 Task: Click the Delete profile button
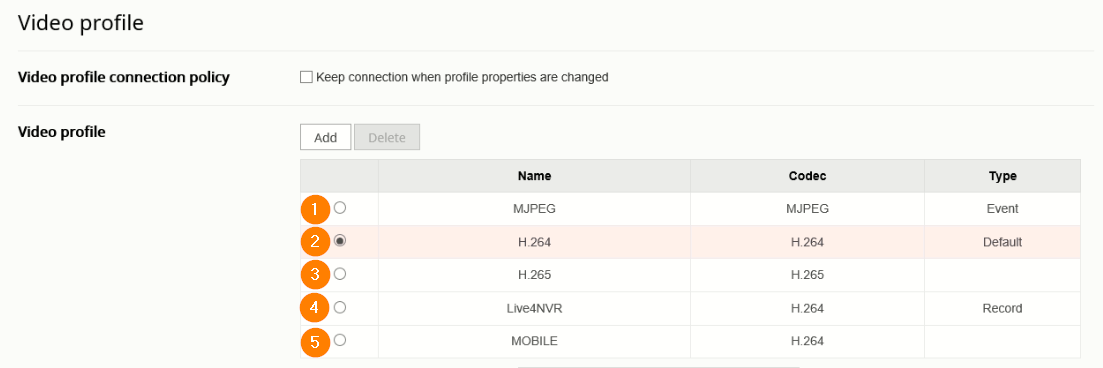pyautogui.click(x=387, y=137)
